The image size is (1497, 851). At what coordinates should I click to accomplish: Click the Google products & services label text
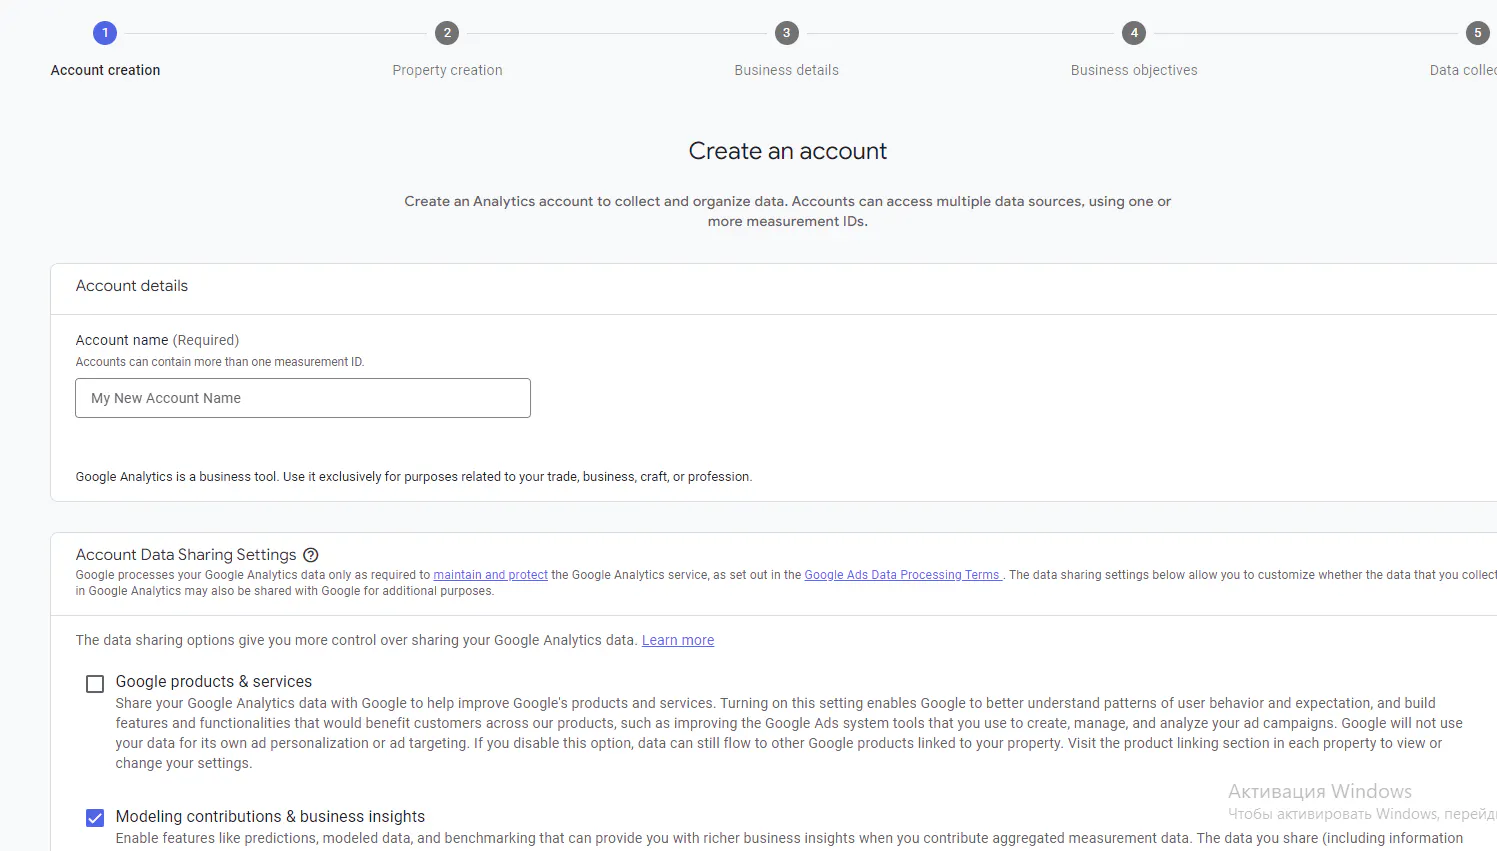click(214, 681)
